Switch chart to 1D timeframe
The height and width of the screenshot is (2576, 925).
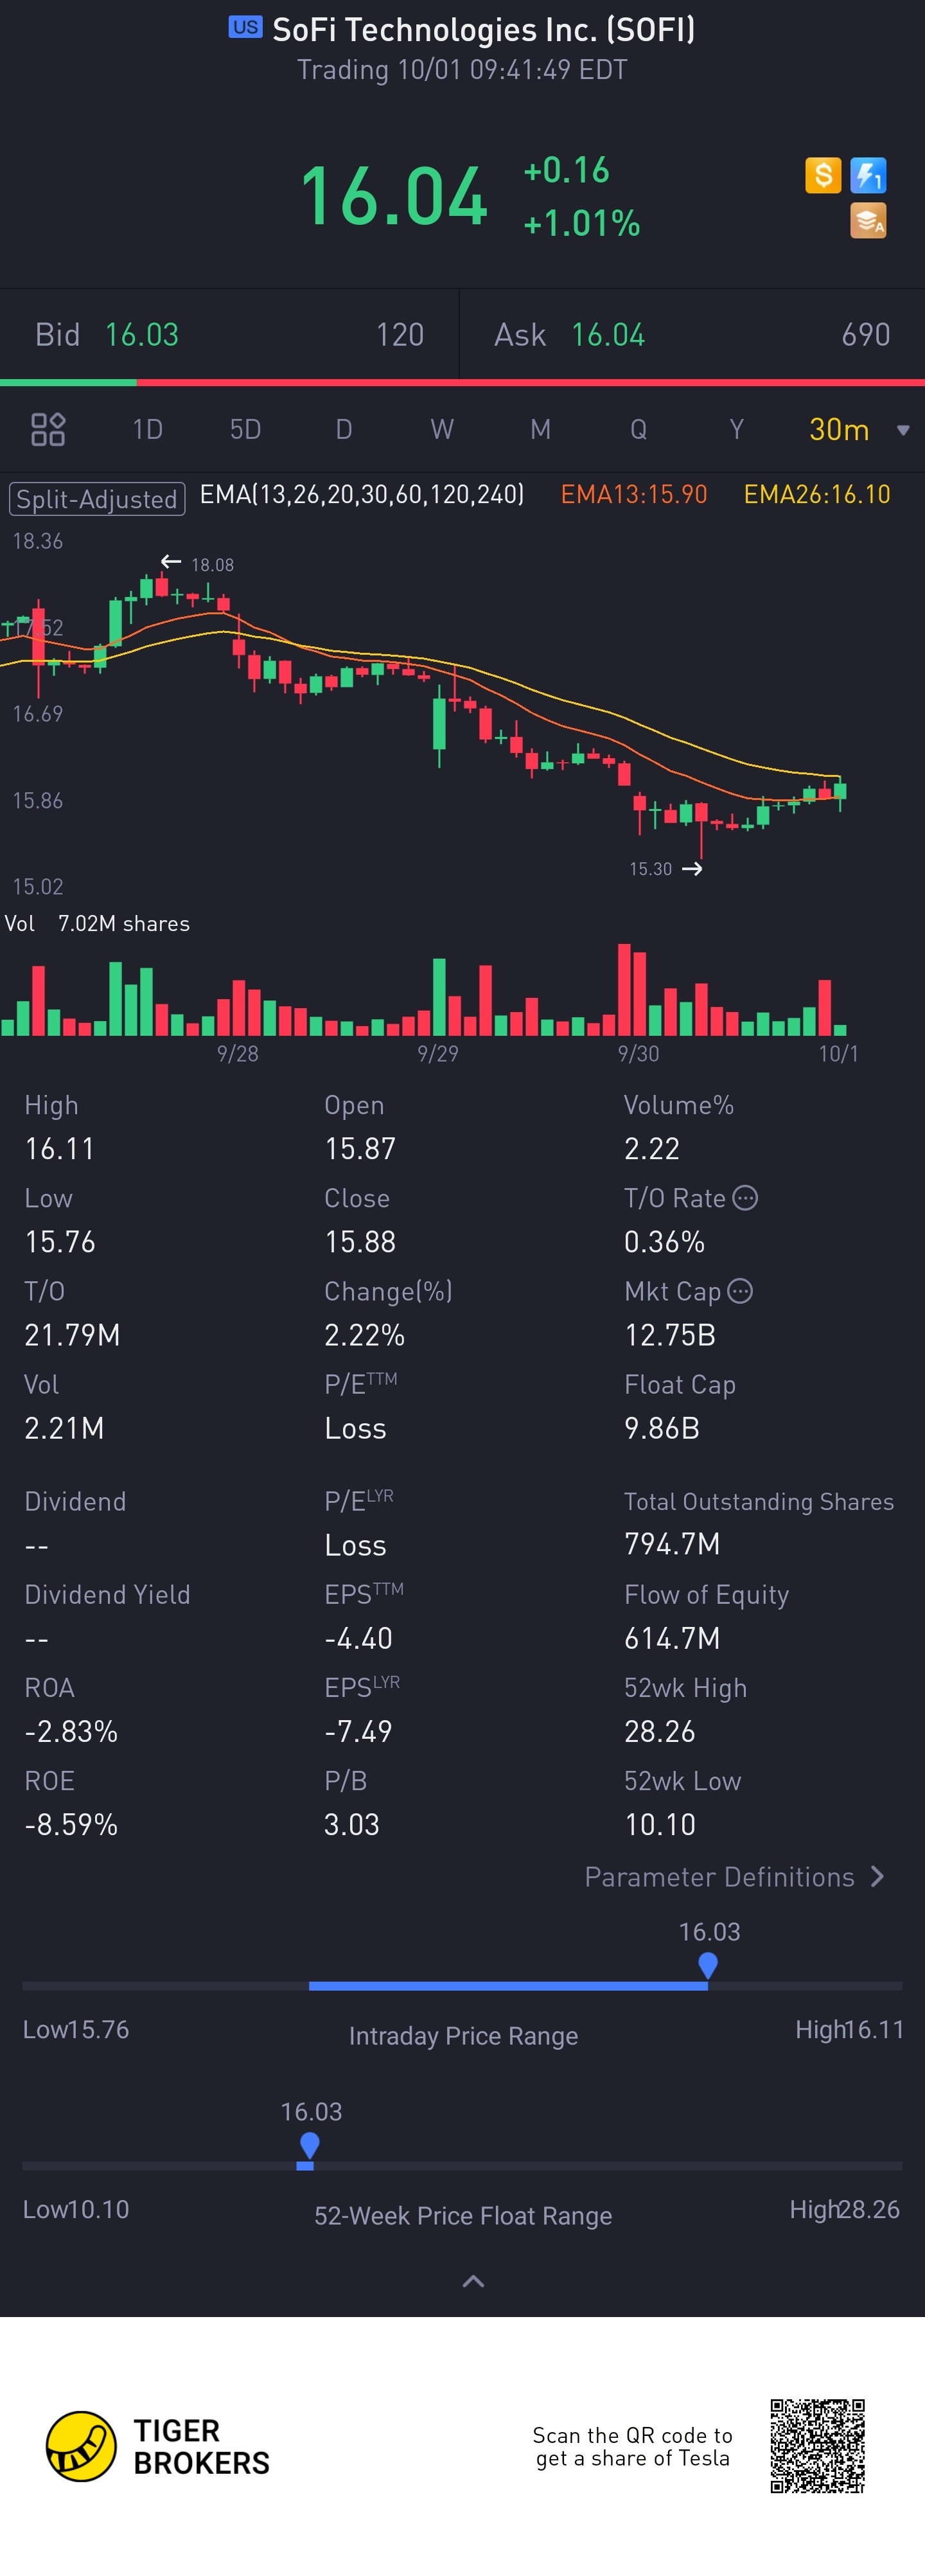147,429
